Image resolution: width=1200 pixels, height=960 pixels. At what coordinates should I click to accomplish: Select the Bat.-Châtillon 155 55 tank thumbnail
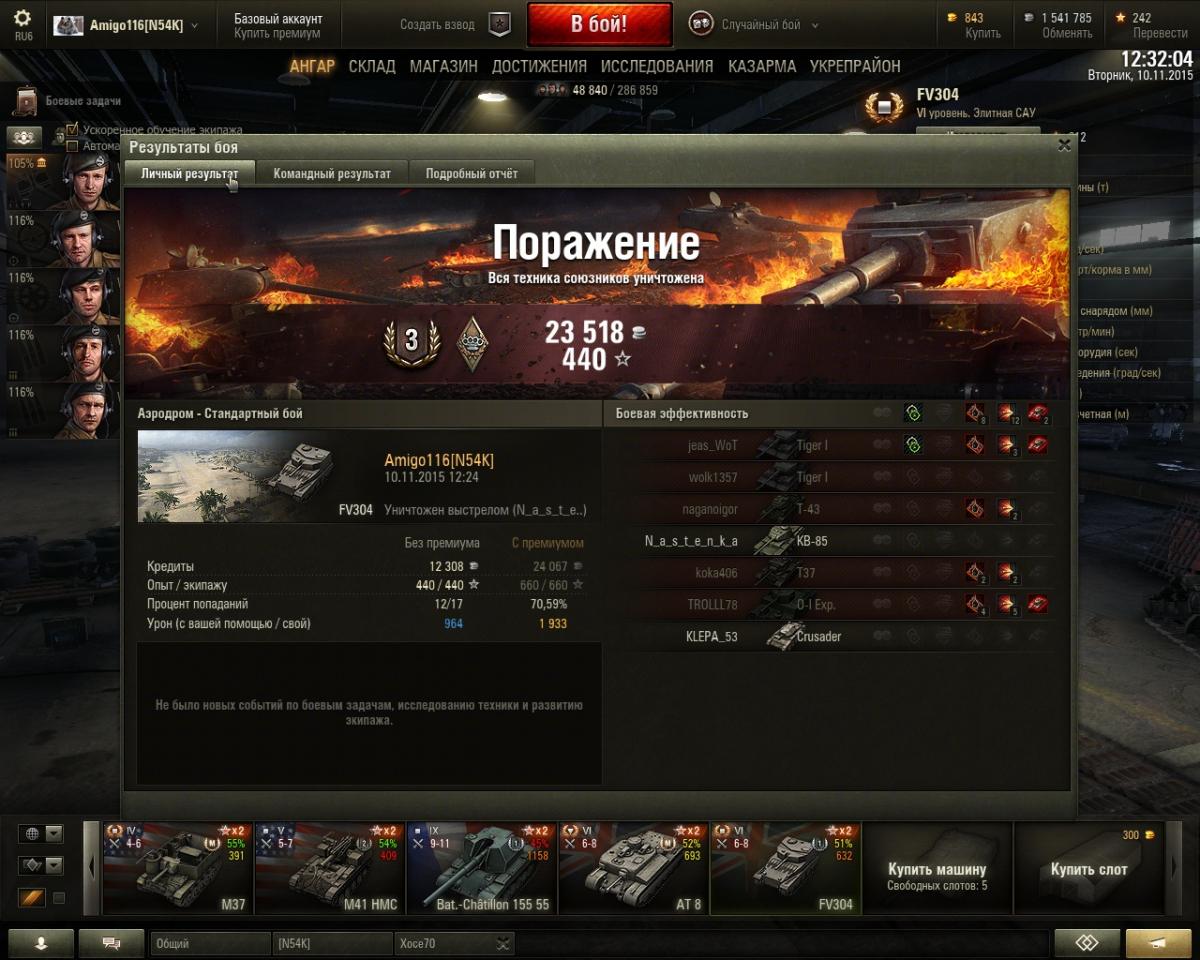tap(481, 868)
